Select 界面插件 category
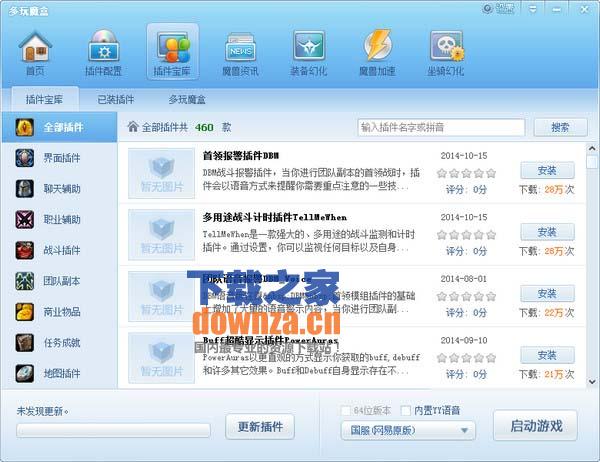The image size is (600, 462). [x=59, y=158]
